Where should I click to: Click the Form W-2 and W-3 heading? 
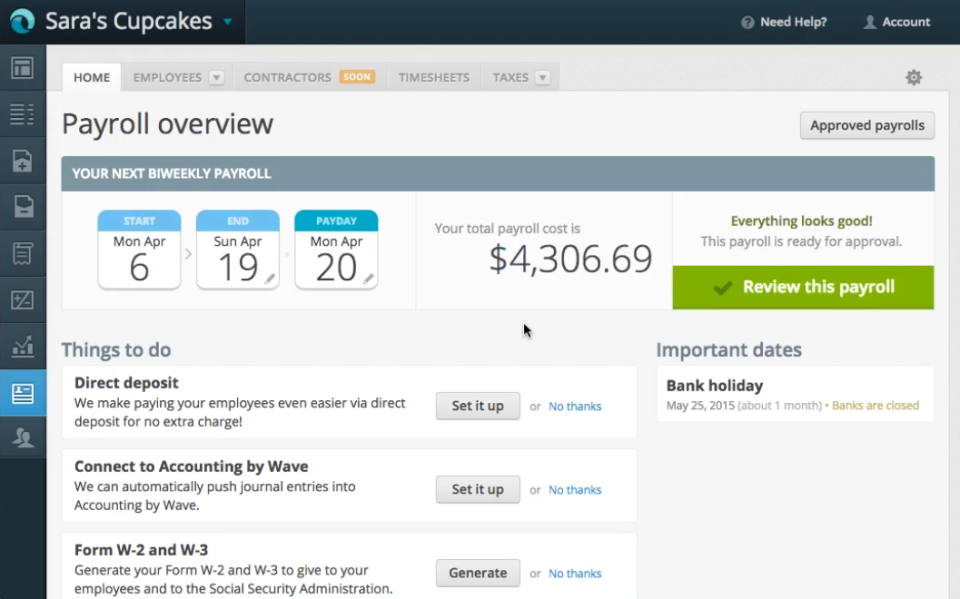[141, 550]
